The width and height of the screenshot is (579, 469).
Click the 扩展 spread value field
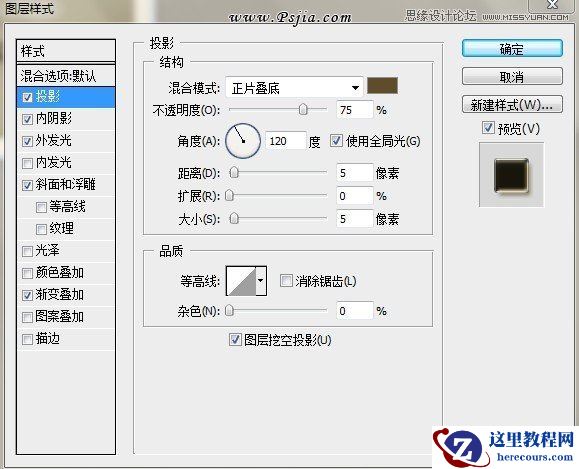pos(354,196)
